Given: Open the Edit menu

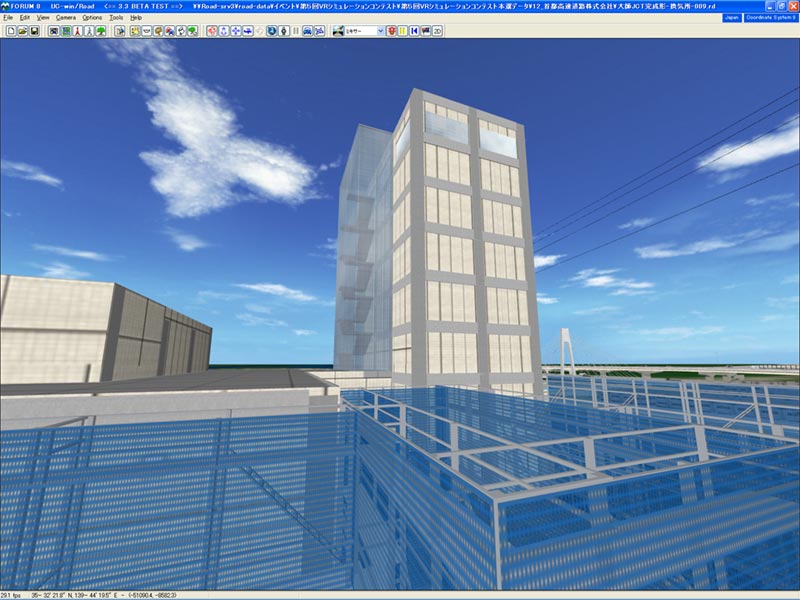Looking at the screenshot, I should [24, 17].
